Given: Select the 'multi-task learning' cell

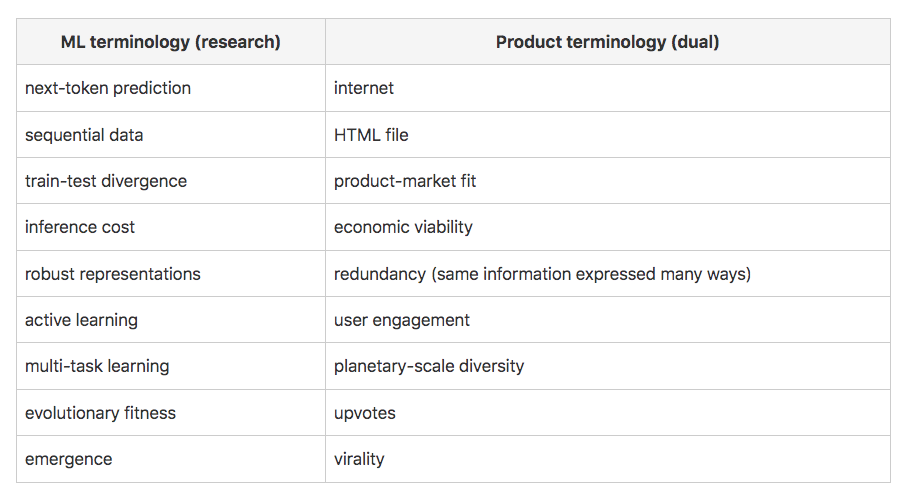Looking at the screenshot, I should pos(97,366).
